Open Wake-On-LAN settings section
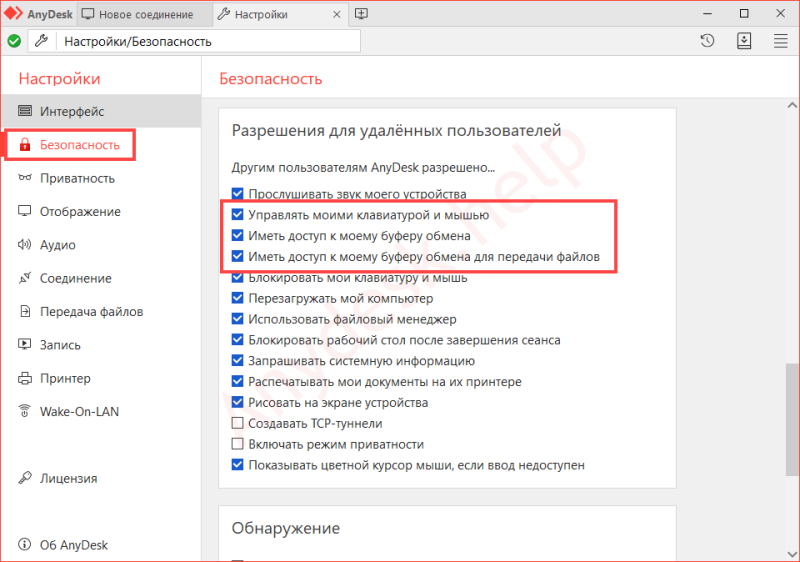Image resolution: width=800 pixels, height=562 pixels. [x=102, y=412]
